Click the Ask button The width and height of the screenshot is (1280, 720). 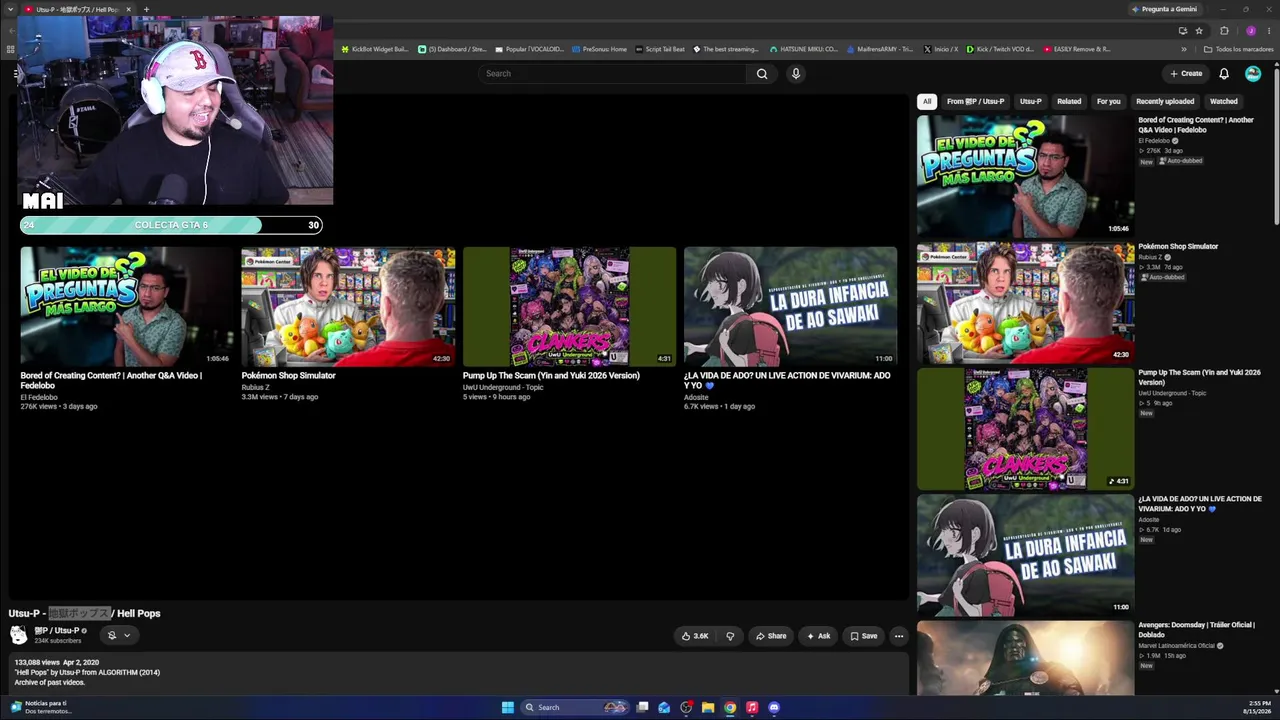tap(818, 636)
